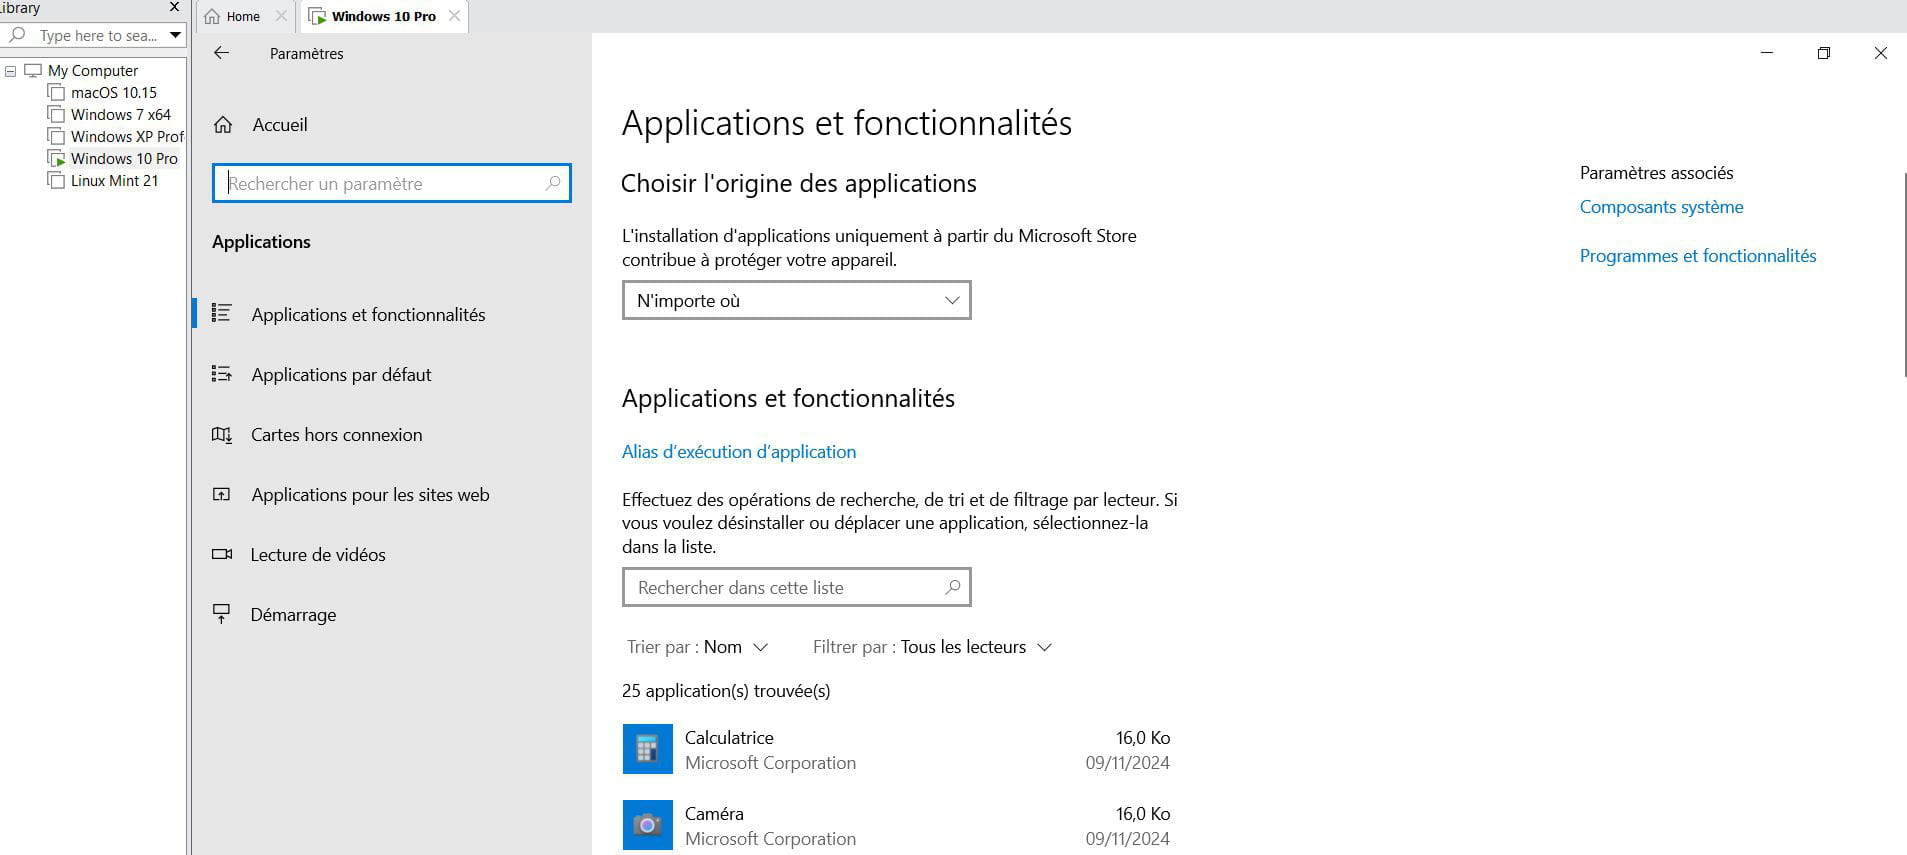The width and height of the screenshot is (1907, 855).
Task: Select Cartes hors connexion map icon
Action: click(222, 434)
